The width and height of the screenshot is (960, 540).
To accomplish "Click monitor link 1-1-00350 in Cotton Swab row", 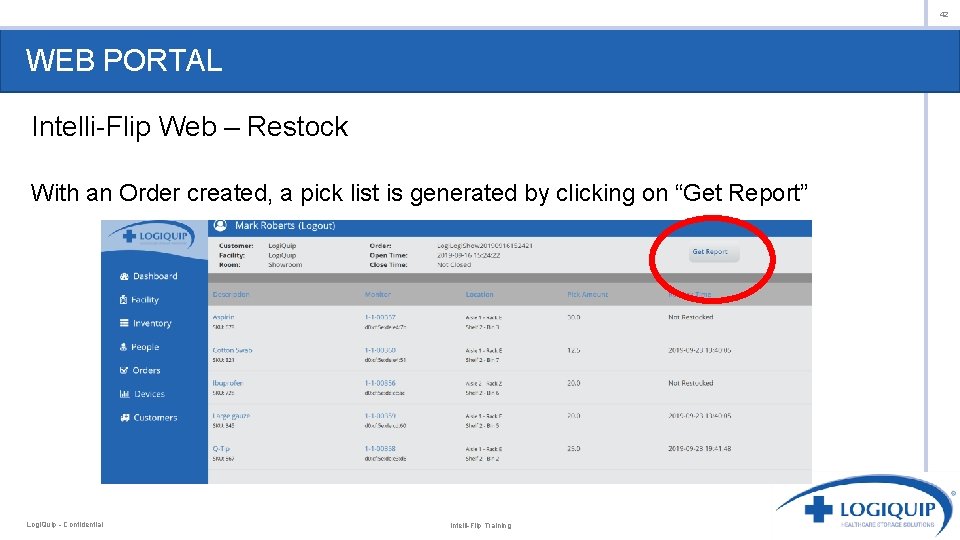I will (x=380, y=350).
